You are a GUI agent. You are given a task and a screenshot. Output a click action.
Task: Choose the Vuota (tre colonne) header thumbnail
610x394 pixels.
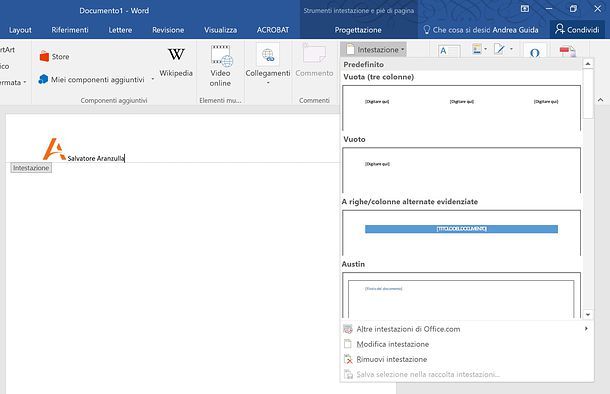(461, 108)
